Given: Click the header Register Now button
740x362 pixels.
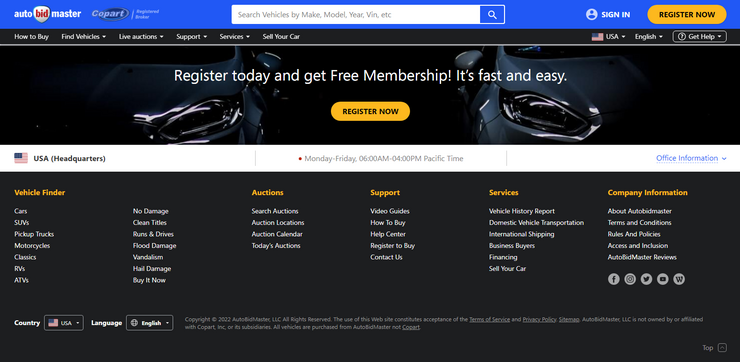Looking at the screenshot, I should 687,15.
